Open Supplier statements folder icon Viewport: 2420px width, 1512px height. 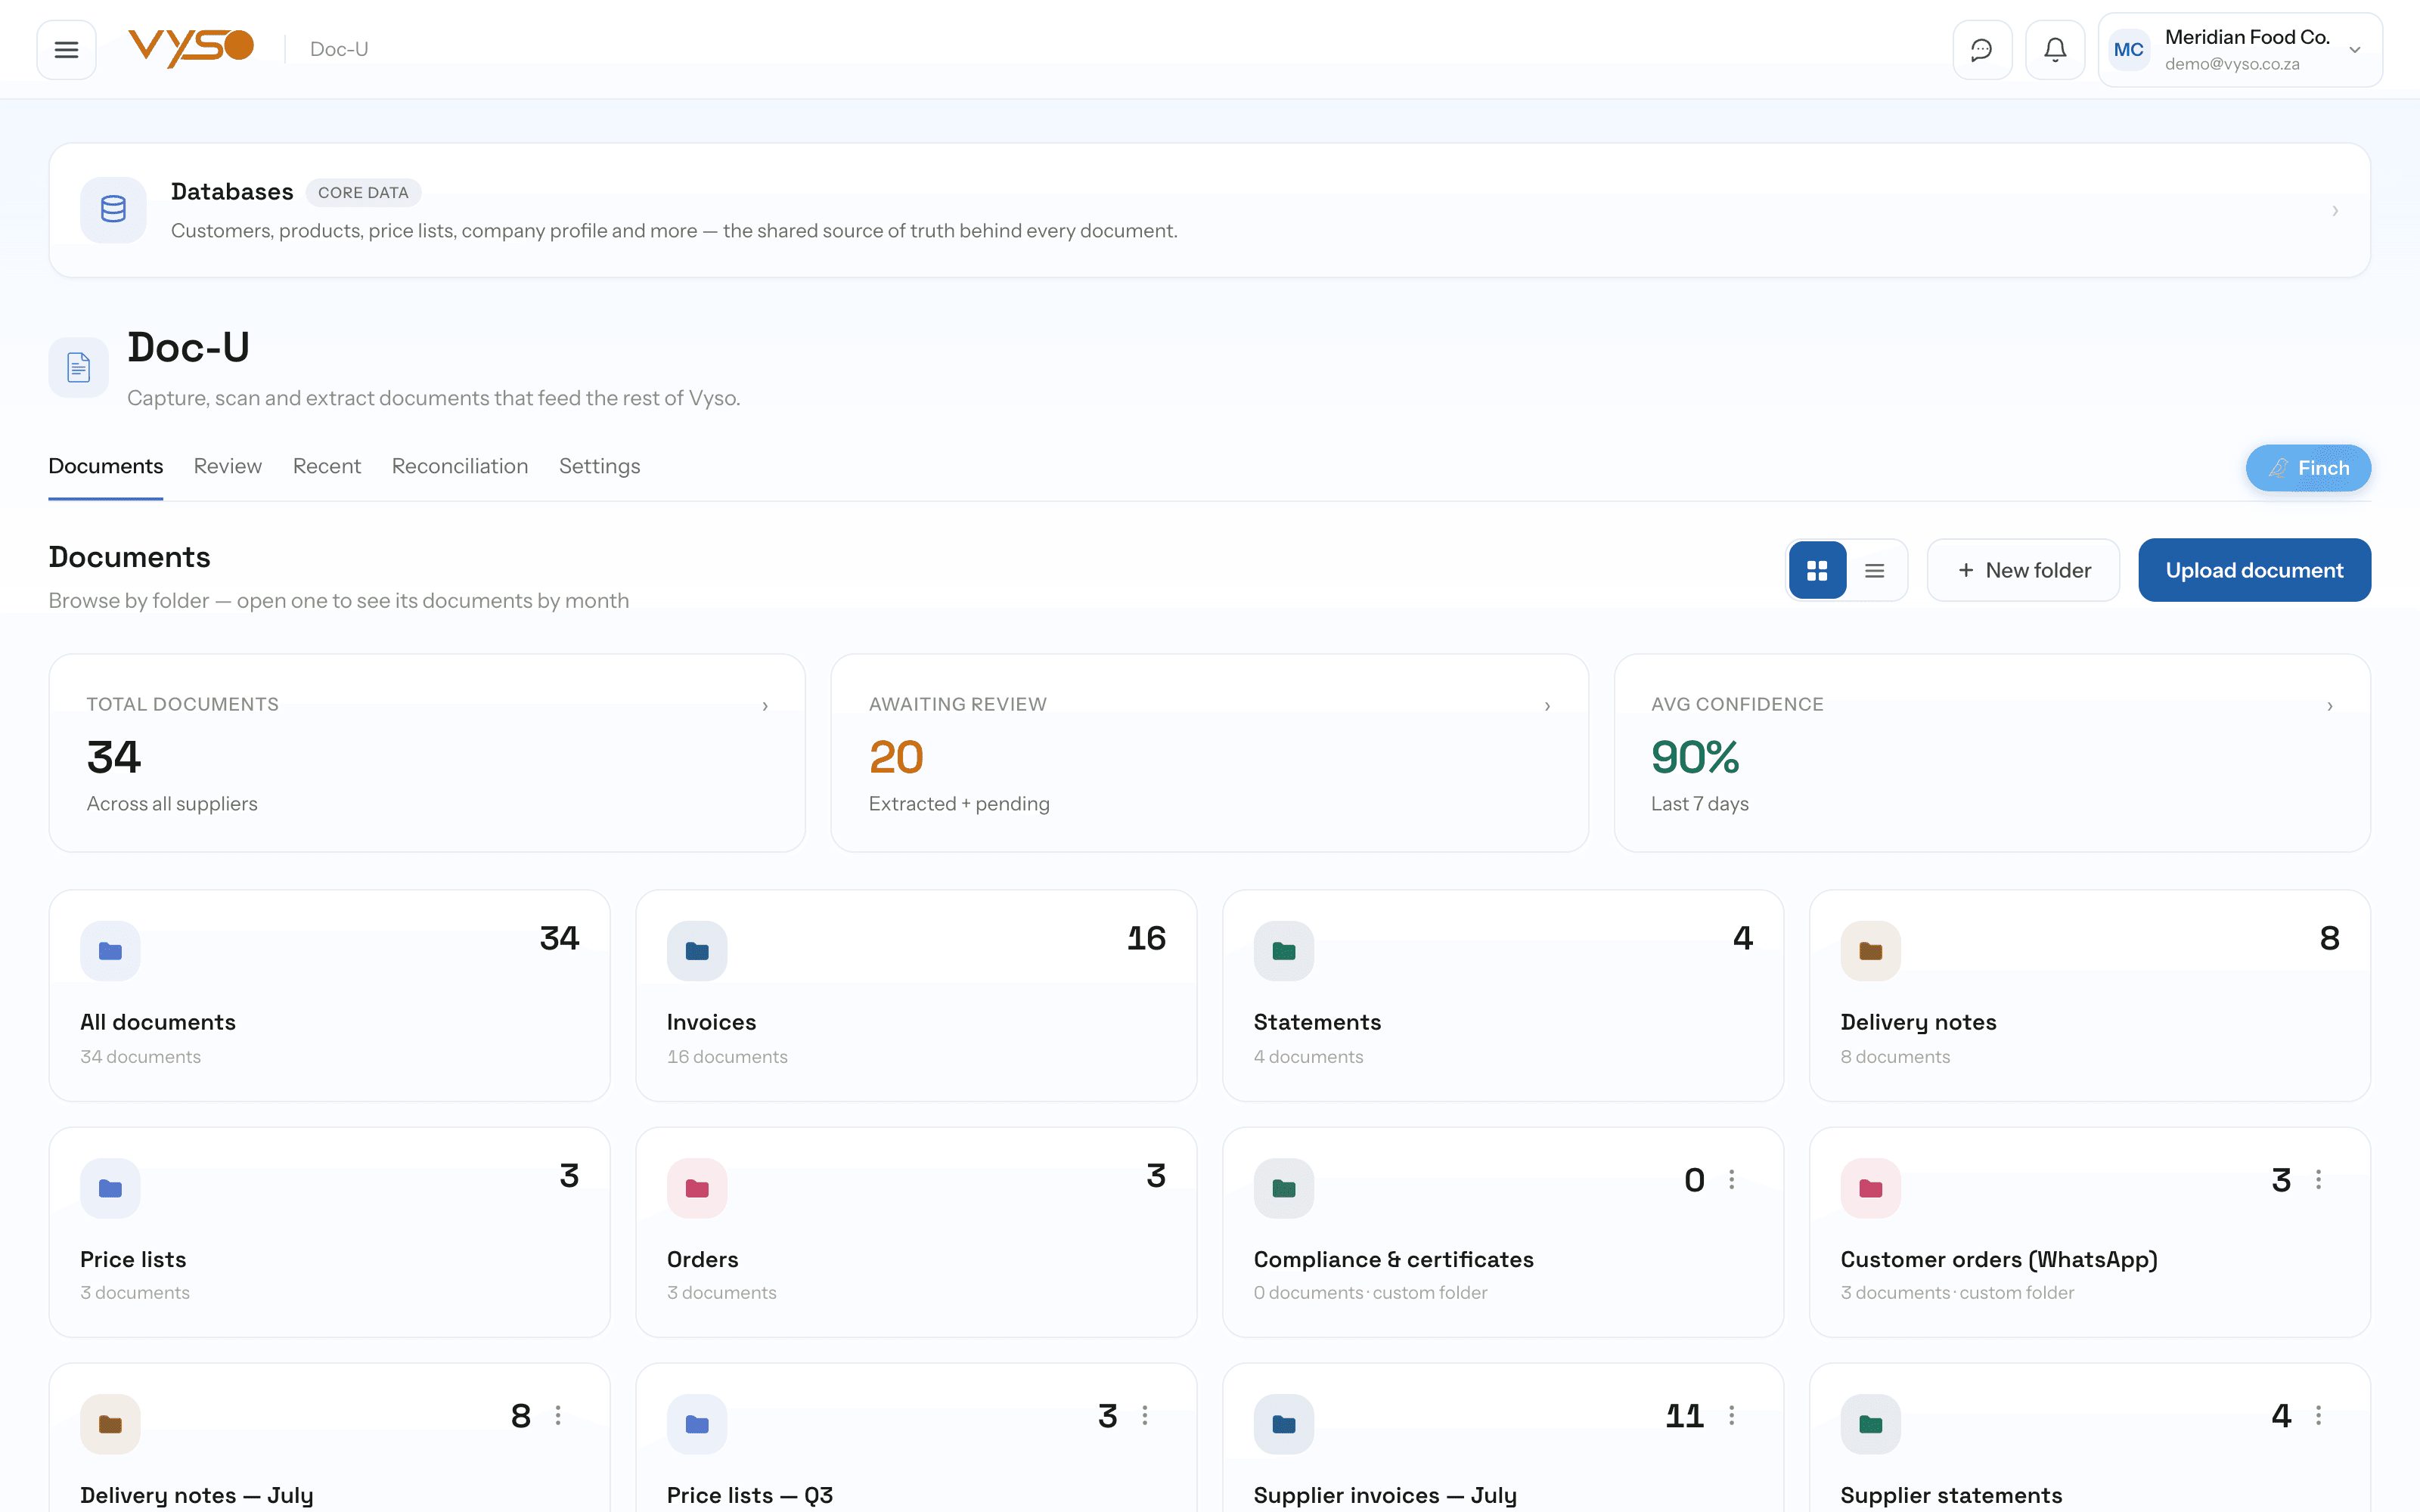tap(1870, 1424)
